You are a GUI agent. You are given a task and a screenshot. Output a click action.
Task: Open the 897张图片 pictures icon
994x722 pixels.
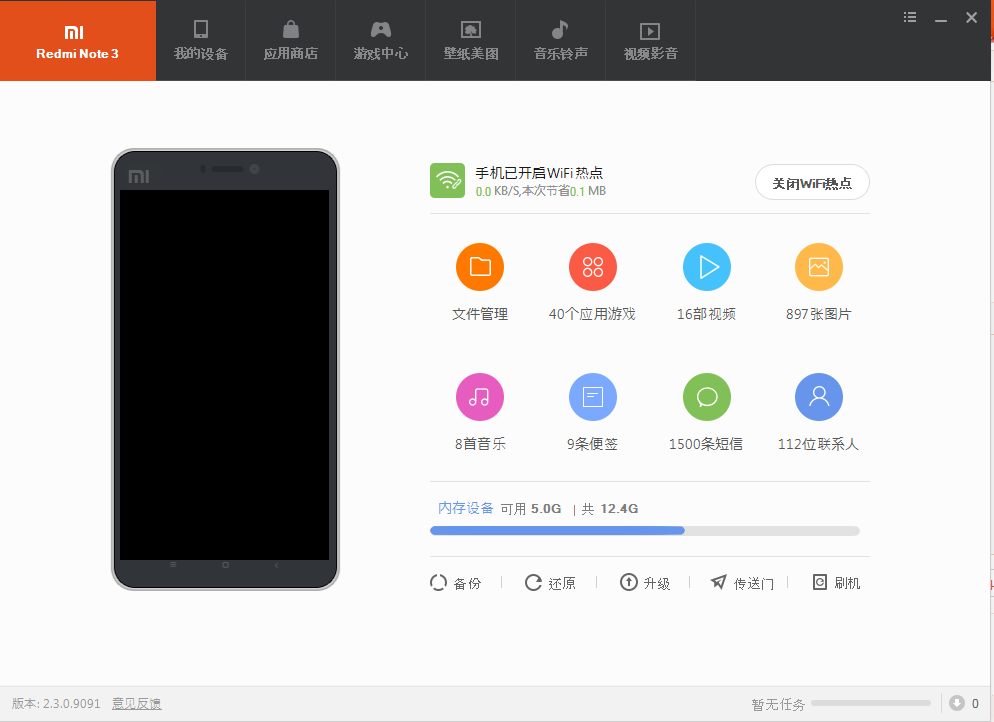[819, 268]
